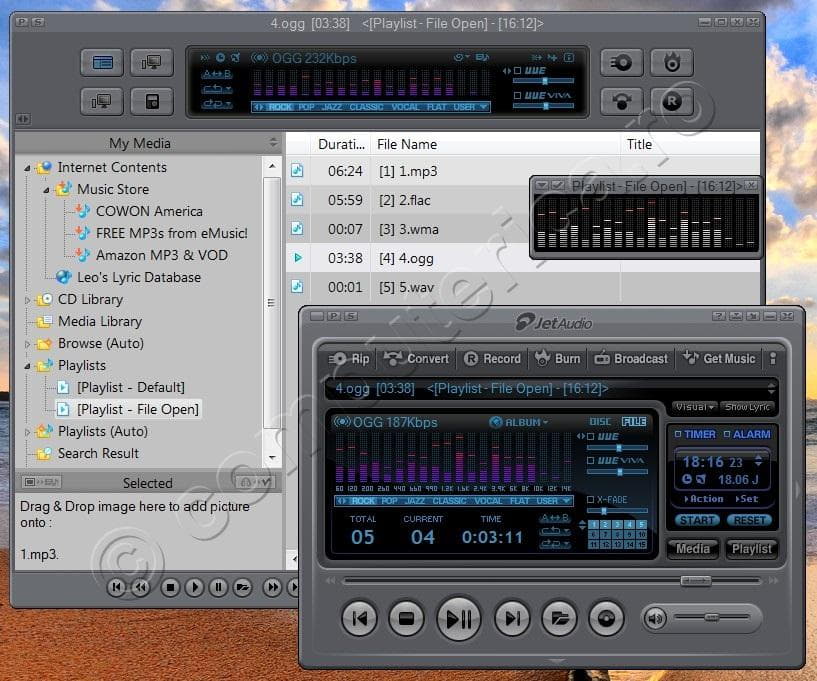Enable the BBE ViVA checkbox in JetAudio player
Screen dimensions: 817x681
point(590,461)
